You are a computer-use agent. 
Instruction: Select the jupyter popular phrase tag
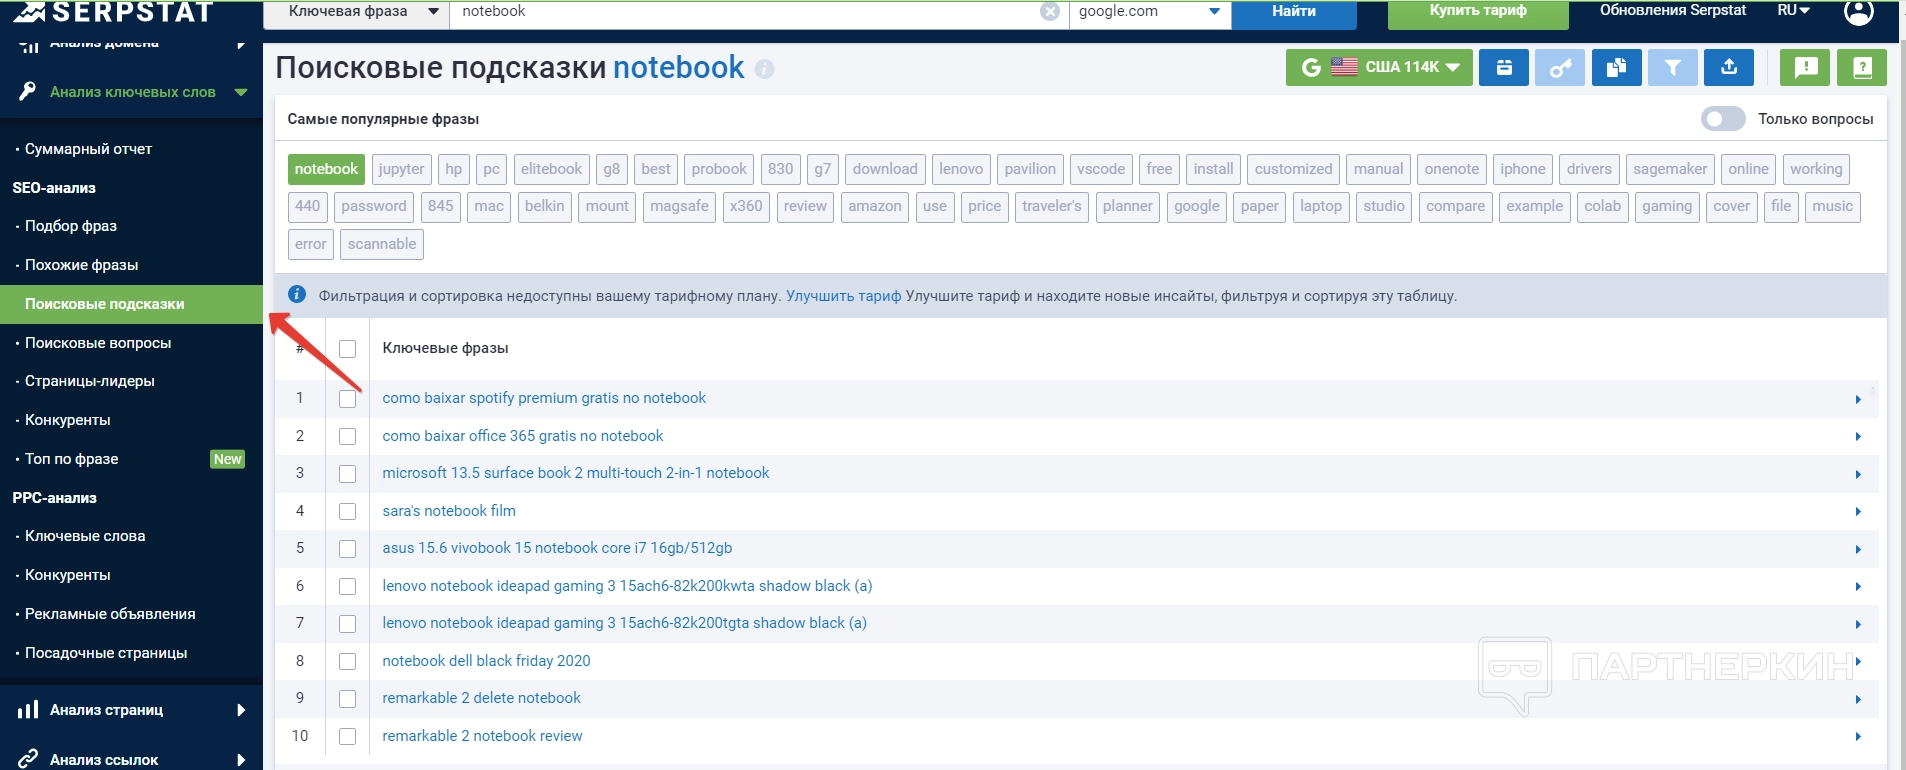[x=401, y=169]
